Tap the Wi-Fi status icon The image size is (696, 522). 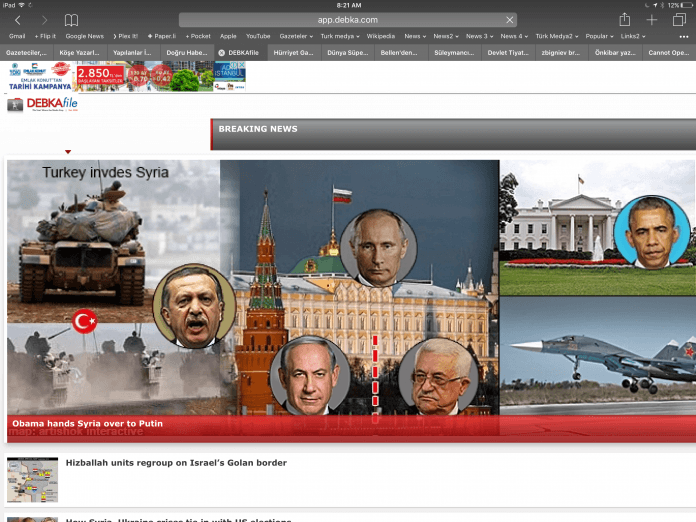(21, 5)
